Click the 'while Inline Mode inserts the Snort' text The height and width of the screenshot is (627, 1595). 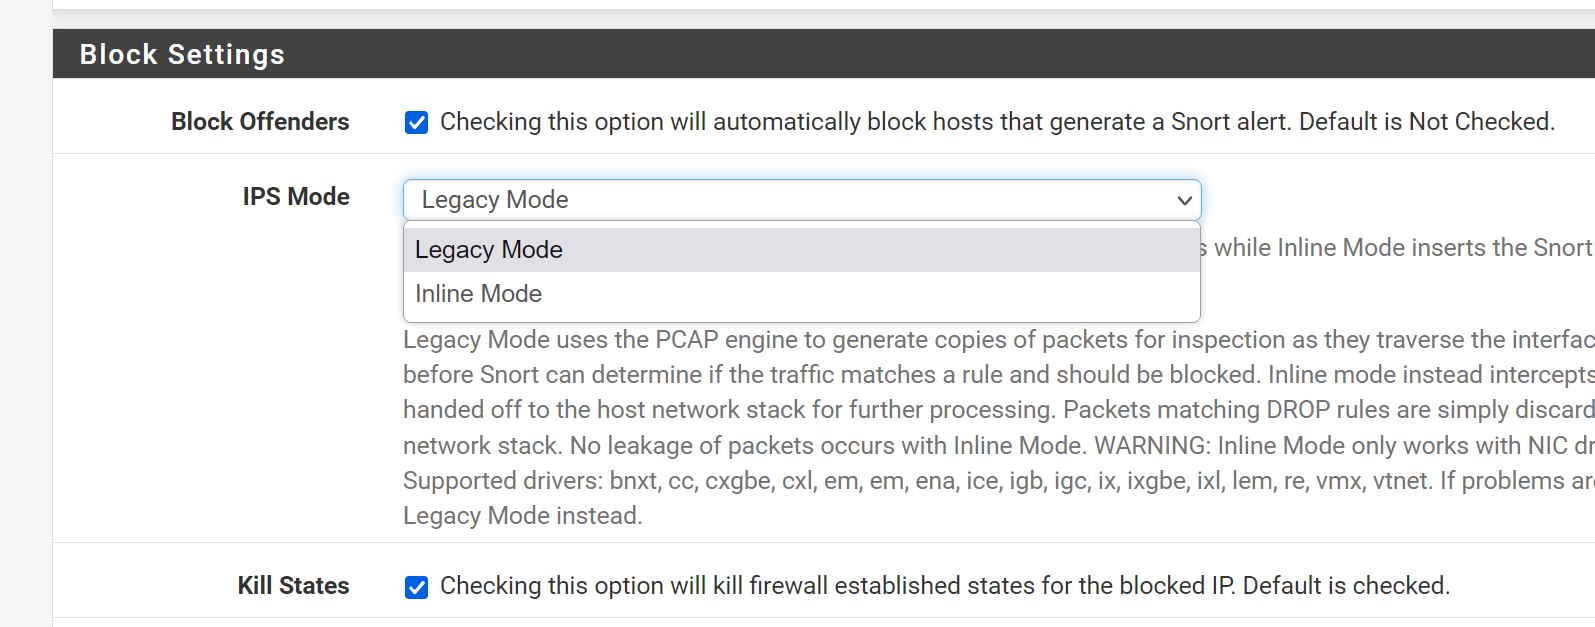click(x=1402, y=248)
